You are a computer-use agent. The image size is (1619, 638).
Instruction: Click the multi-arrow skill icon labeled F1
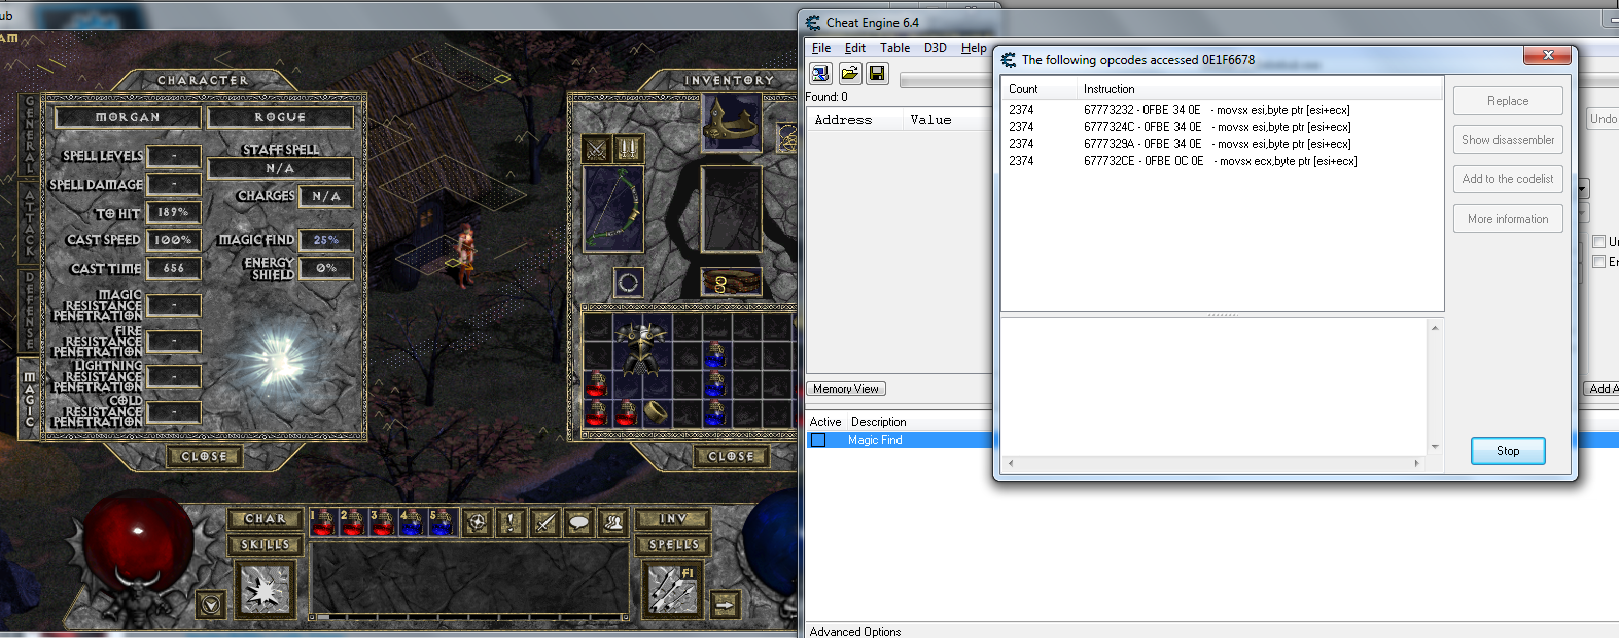tap(671, 589)
